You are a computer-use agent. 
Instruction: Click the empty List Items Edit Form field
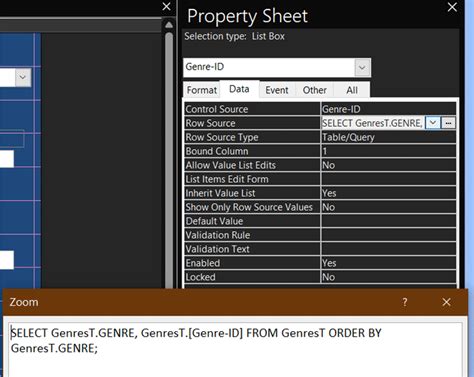tap(388, 179)
